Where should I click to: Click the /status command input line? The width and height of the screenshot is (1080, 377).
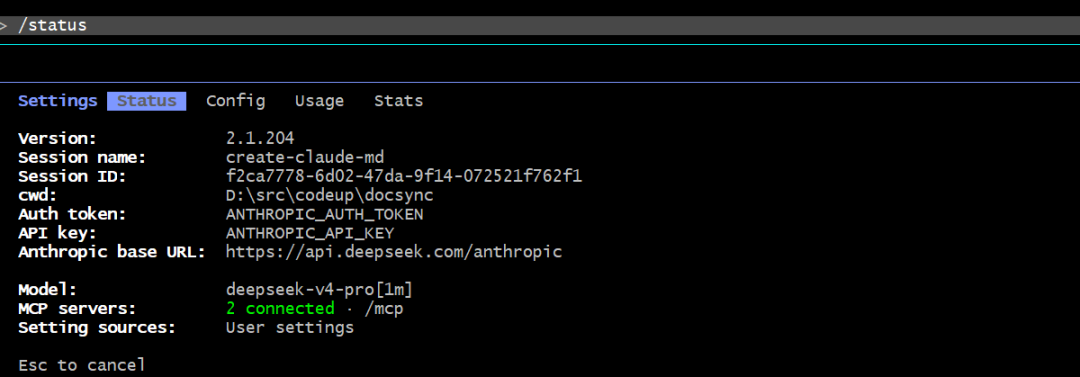click(540, 26)
